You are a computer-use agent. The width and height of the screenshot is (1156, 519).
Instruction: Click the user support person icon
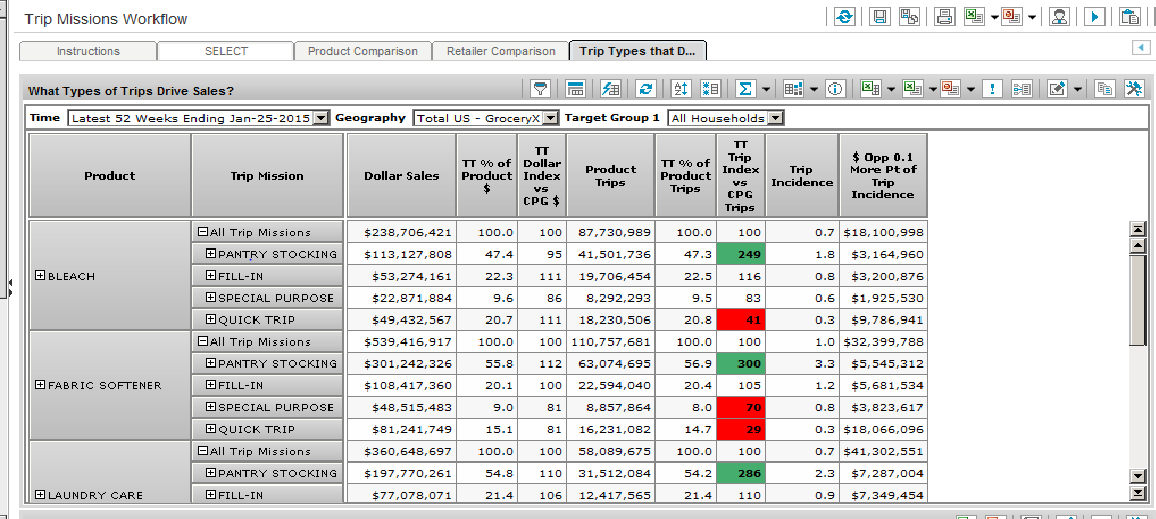click(x=1059, y=17)
